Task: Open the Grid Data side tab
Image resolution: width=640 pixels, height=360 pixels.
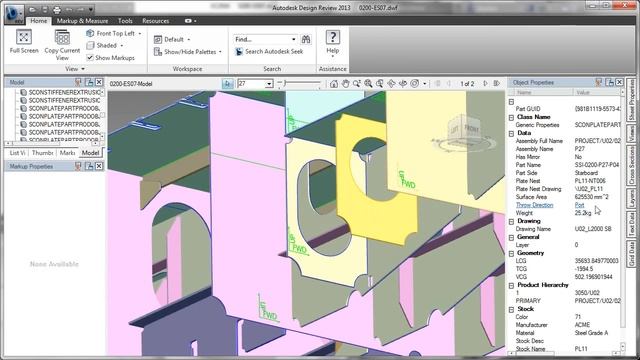Action: click(x=631, y=254)
